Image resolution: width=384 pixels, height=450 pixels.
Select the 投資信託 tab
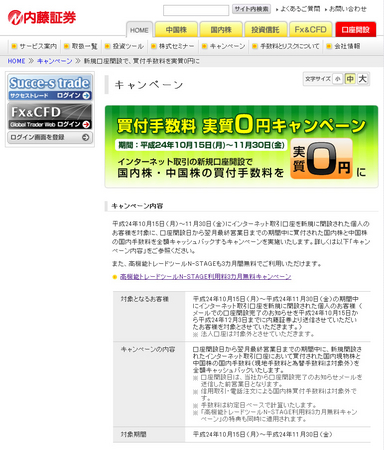point(265,30)
